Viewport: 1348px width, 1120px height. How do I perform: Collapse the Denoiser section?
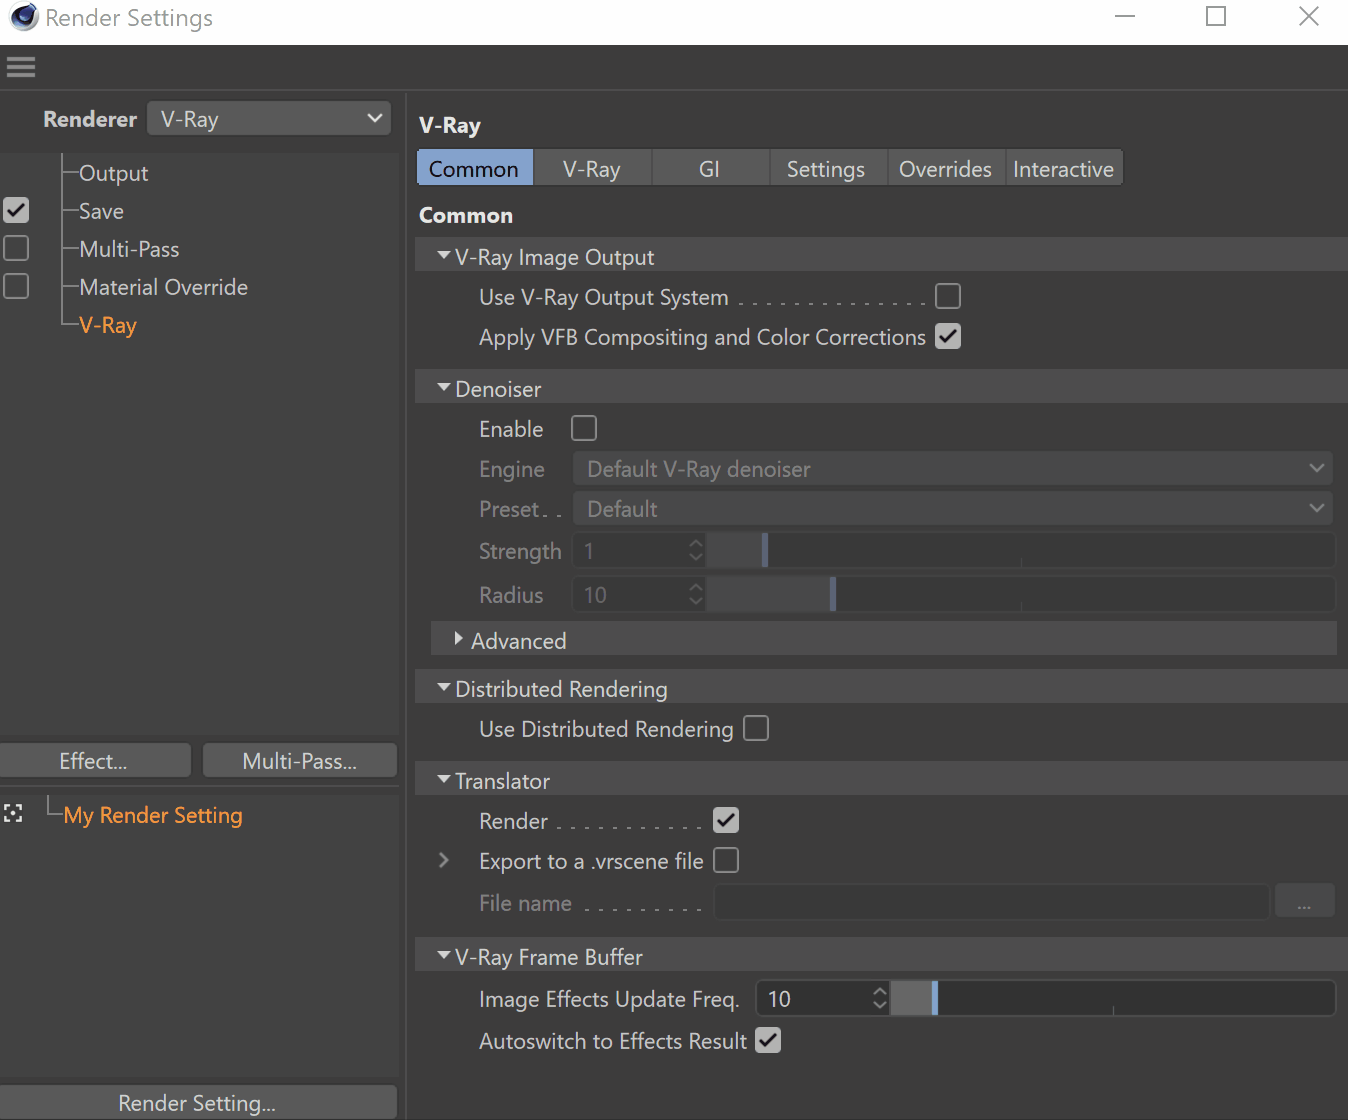pyautogui.click(x=444, y=388)
